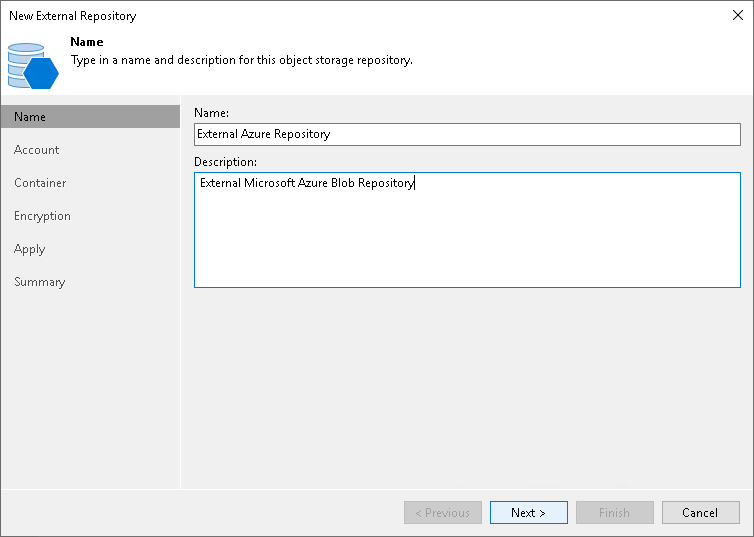Switch to the Encryption step
Image resolution: width=754 pixels, height=537 pixels.
click(42, 216)
